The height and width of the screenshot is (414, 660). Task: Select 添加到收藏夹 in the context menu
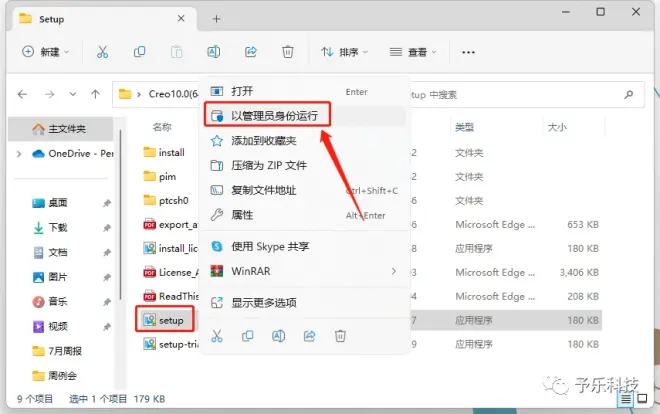click(x=305, y=141)
